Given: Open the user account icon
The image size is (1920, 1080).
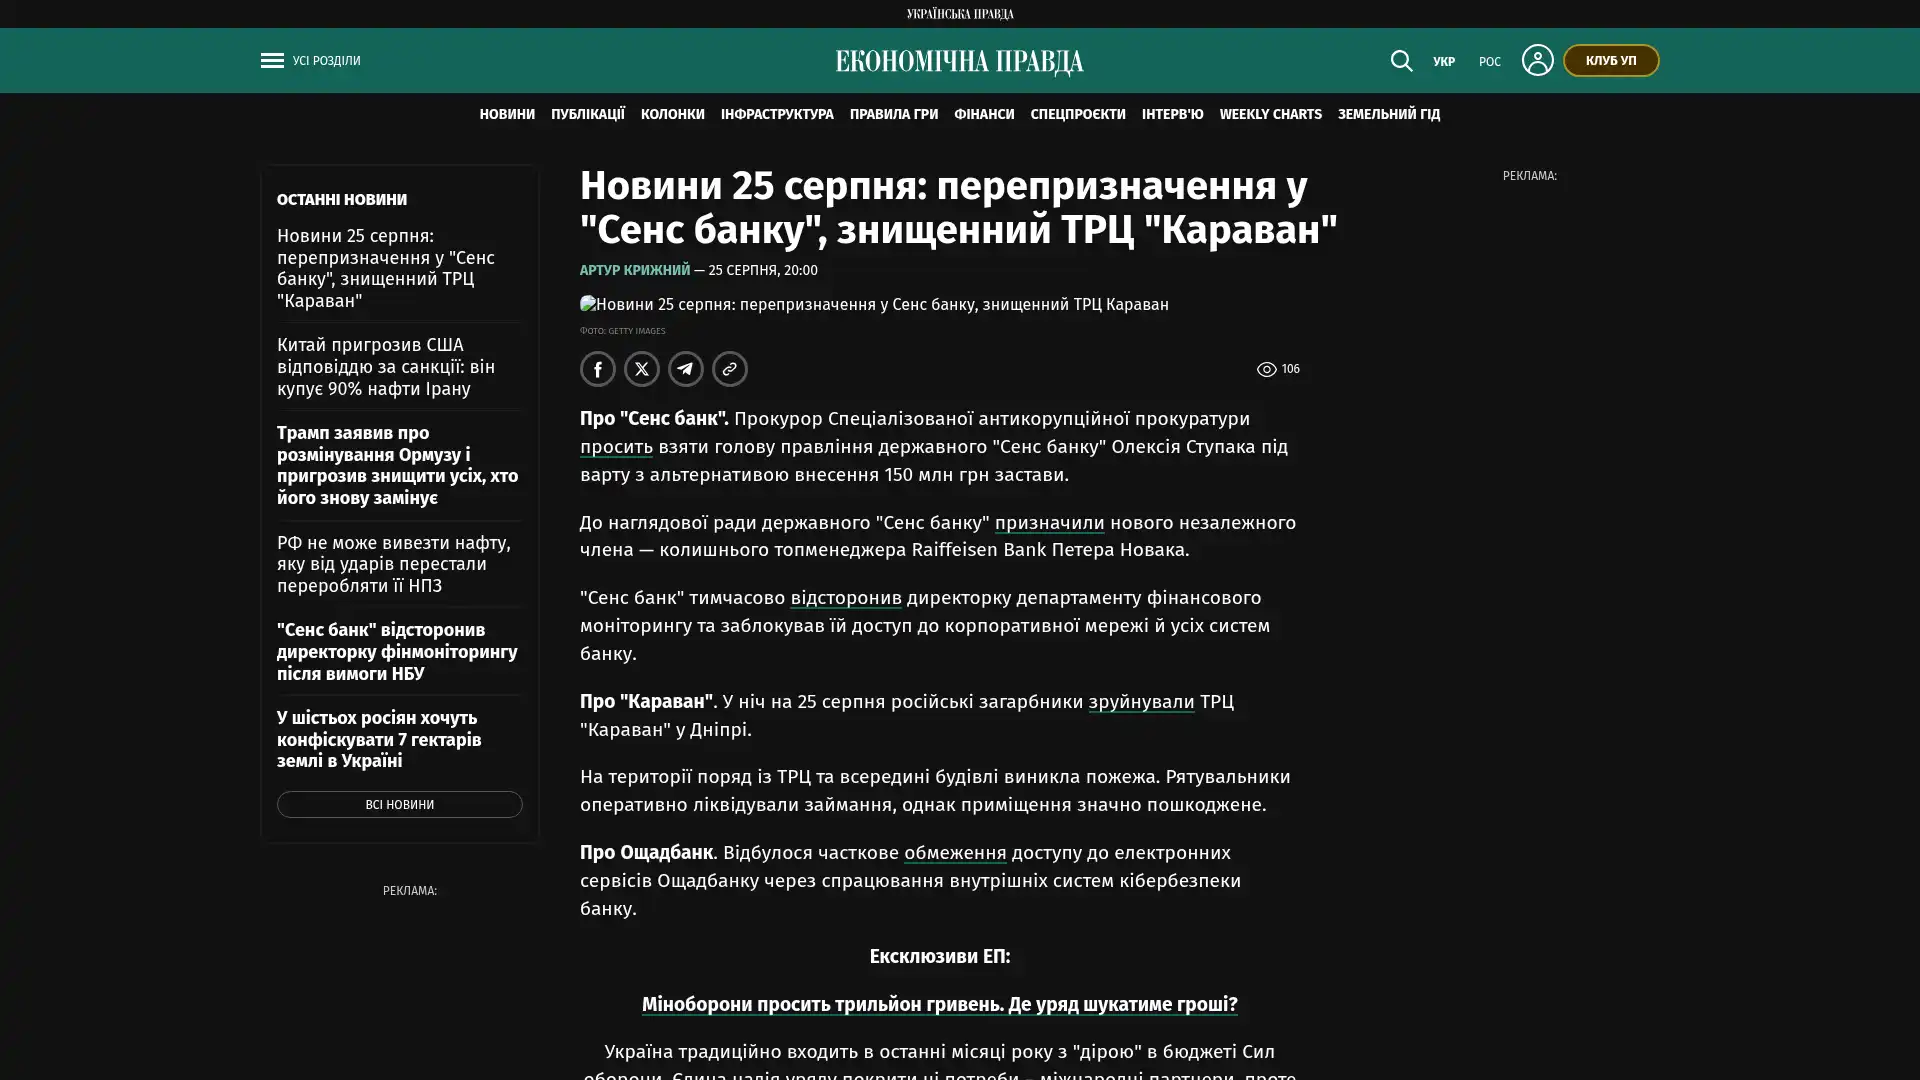Looking at the screenshot, I should point(1537,60).
